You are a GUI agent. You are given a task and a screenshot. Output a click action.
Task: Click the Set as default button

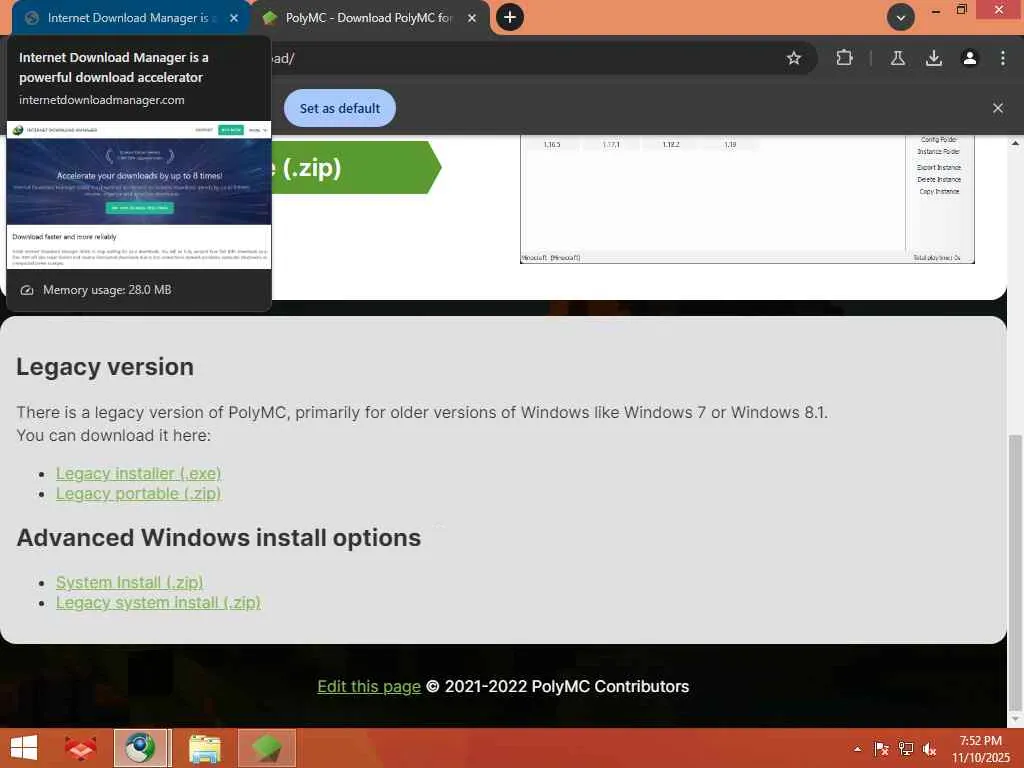coord(340,108)
